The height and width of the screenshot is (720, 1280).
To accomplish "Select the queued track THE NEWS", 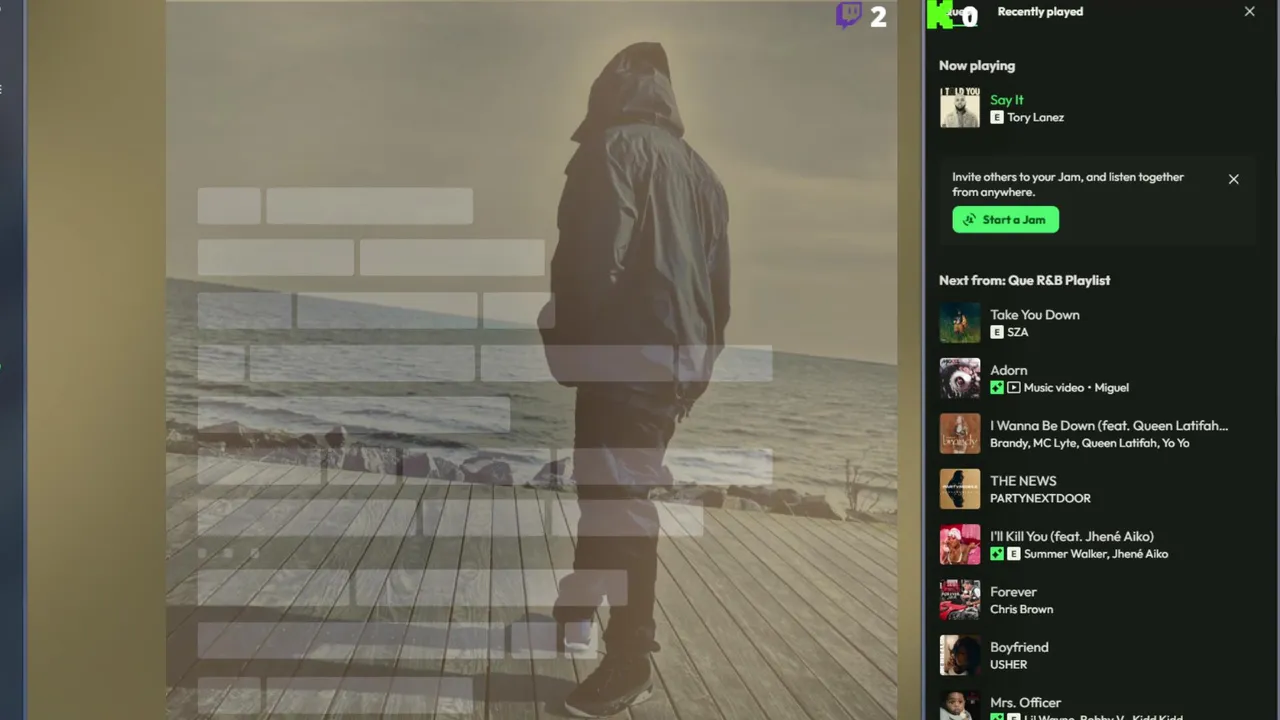I will pyautogui.click(x=1023, y=481).
